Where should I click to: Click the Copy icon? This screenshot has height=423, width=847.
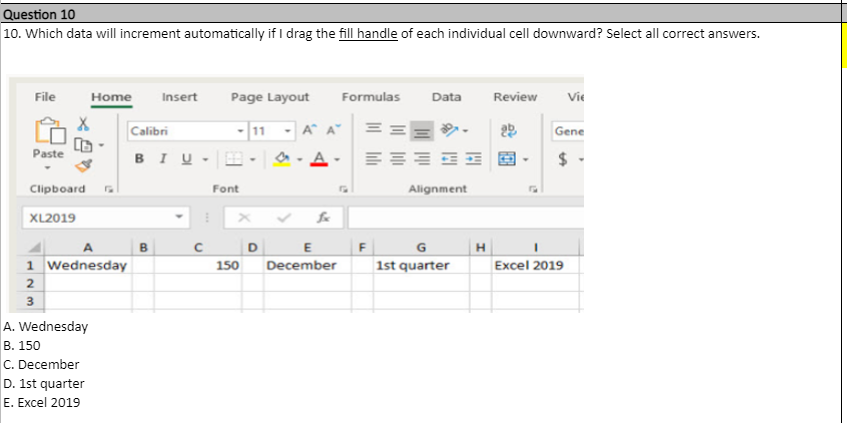pyautogui.click(x=83, y=144)
